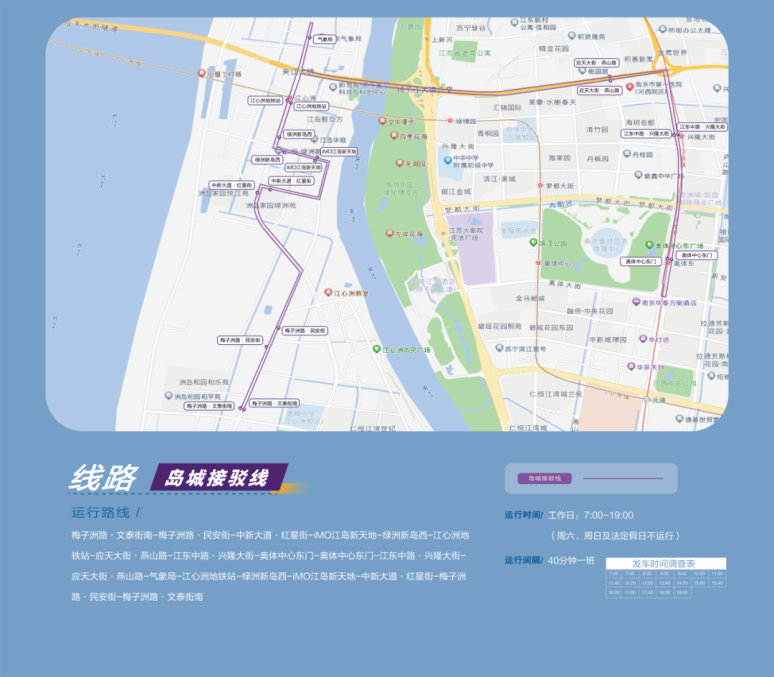This screenshot has height=677, width=774.
Task: Select the 空中漫步 attraction pin
Action: 382,121
